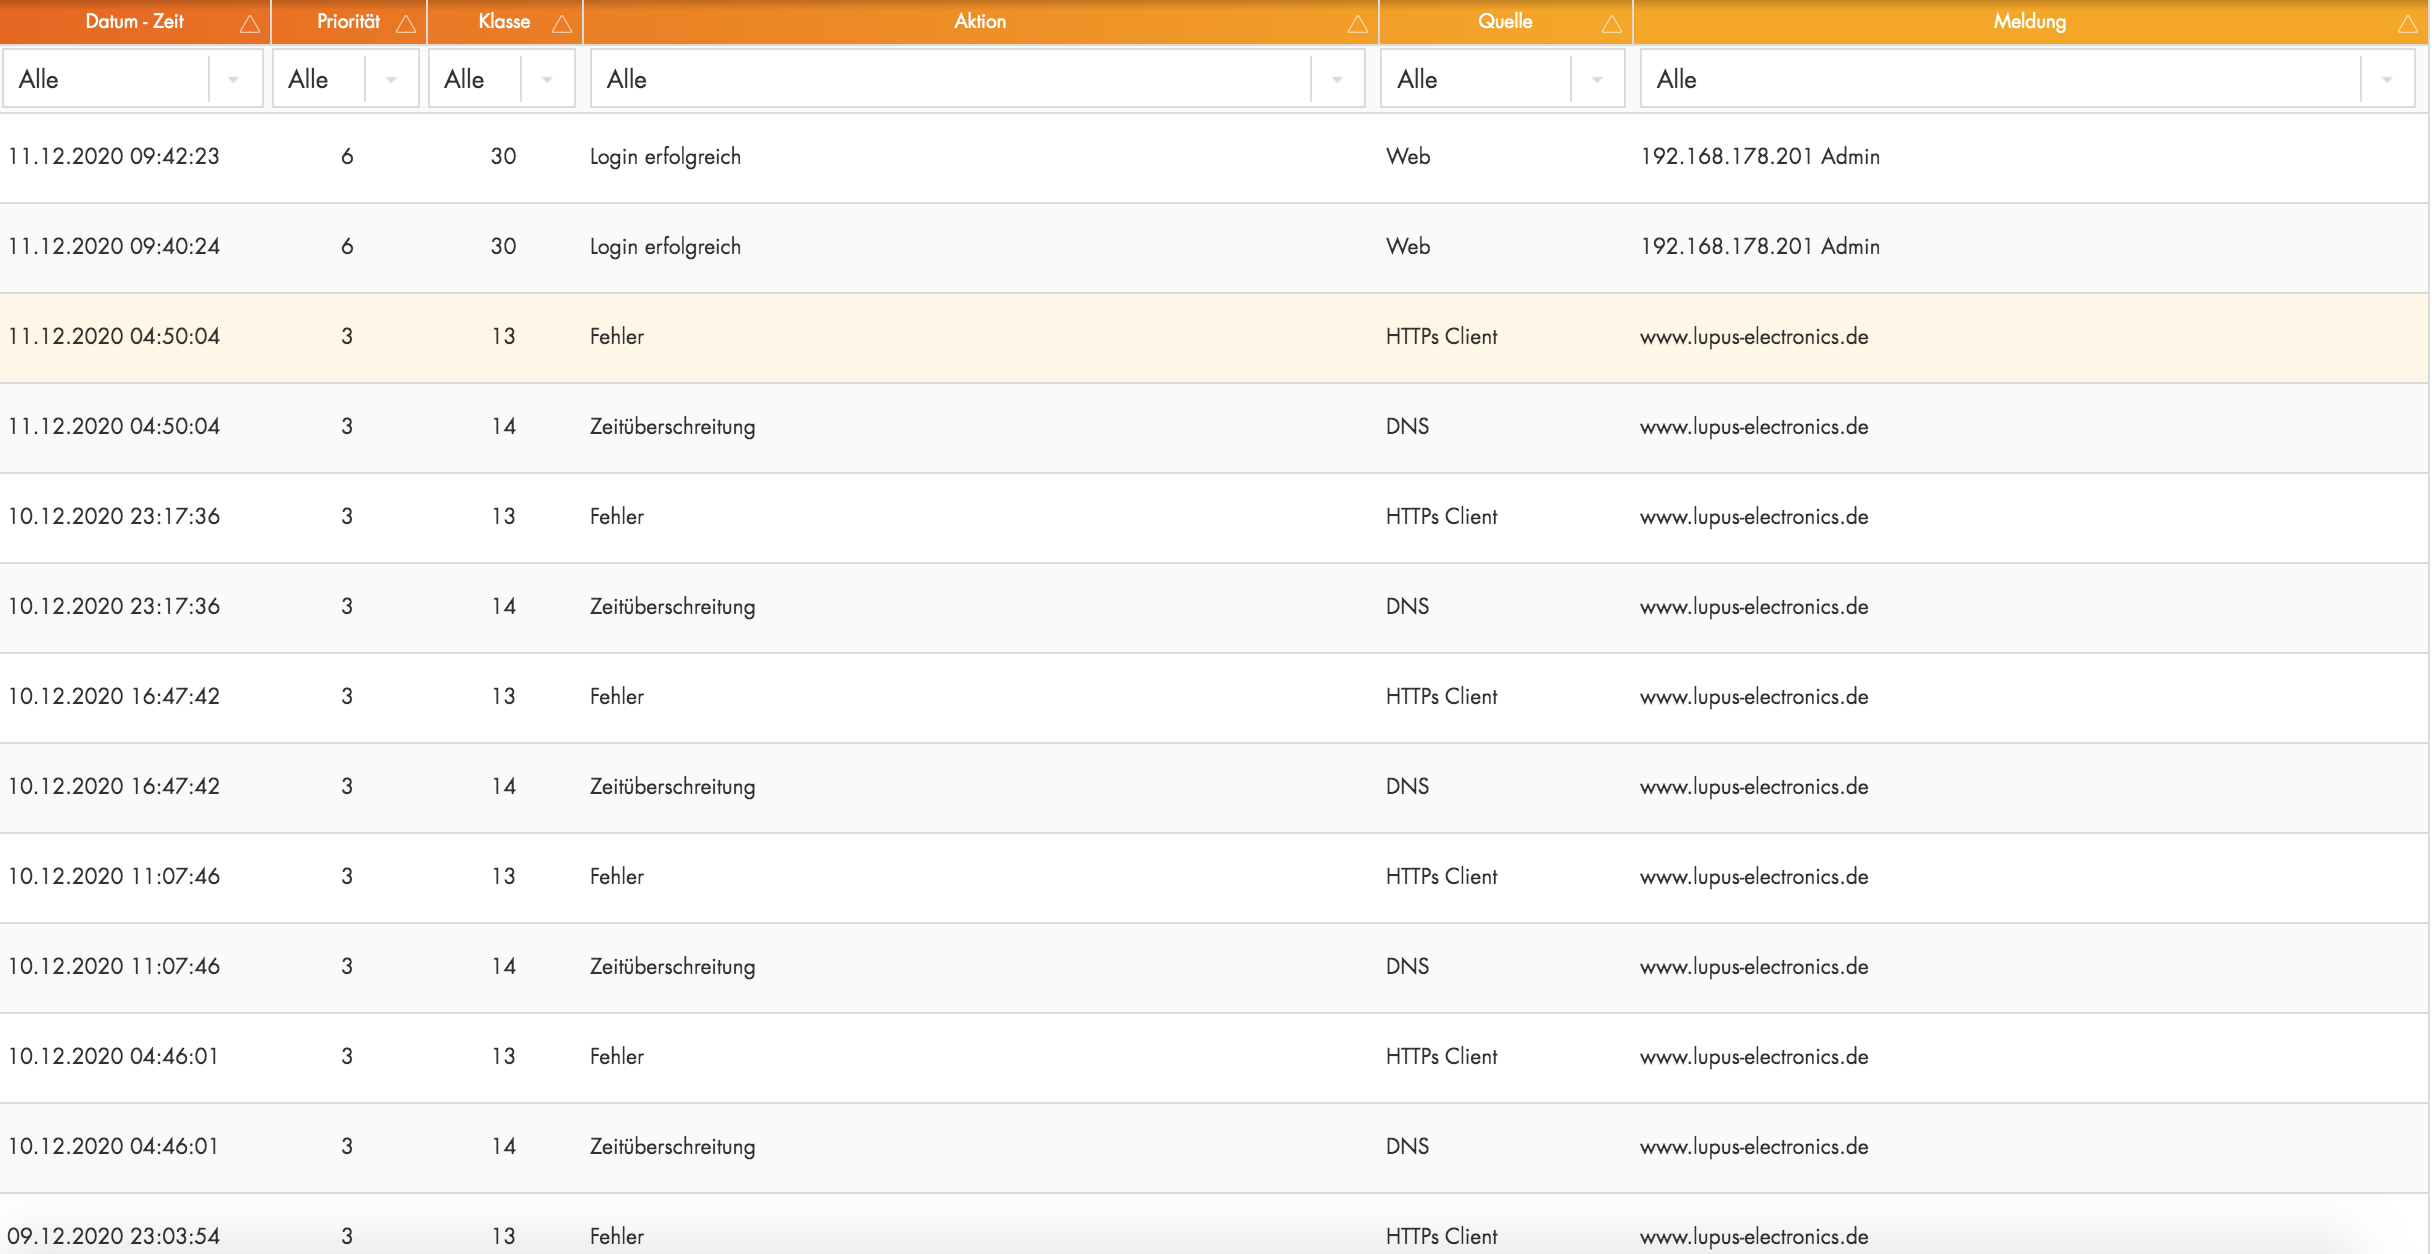Image resolution: width=2432 pixels, height=1254 pixels.
Task: Open the Quelle filter dropdown
Action: (1597, 80)
